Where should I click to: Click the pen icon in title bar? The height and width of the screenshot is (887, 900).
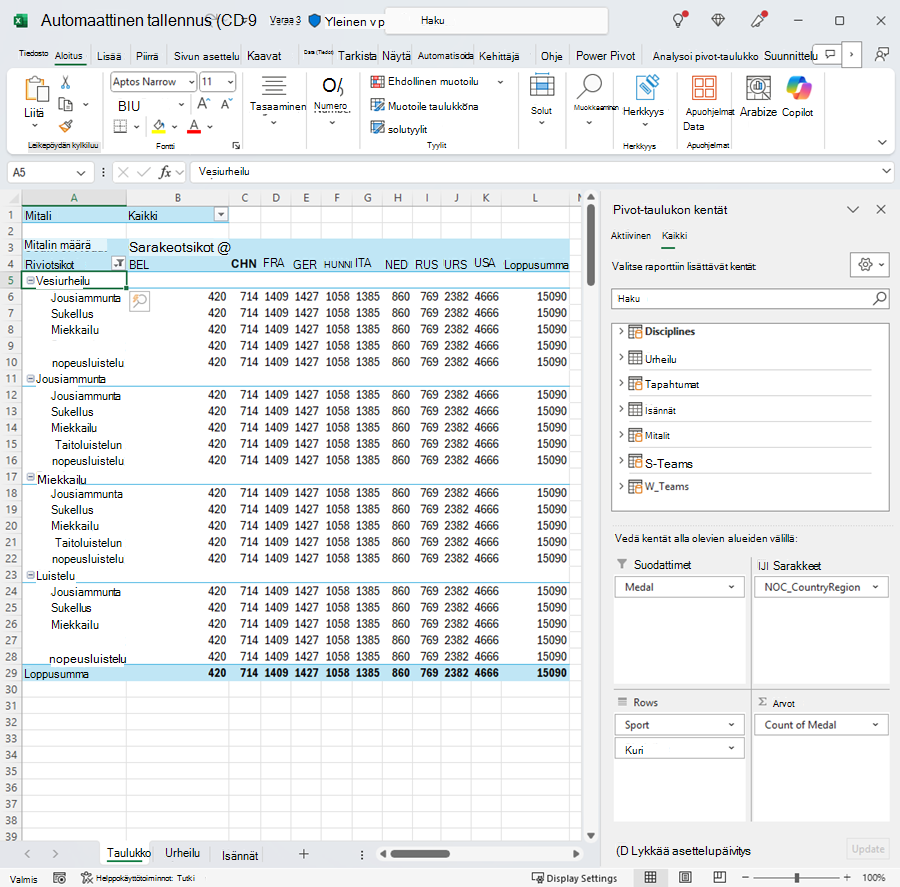click(759, 20)
